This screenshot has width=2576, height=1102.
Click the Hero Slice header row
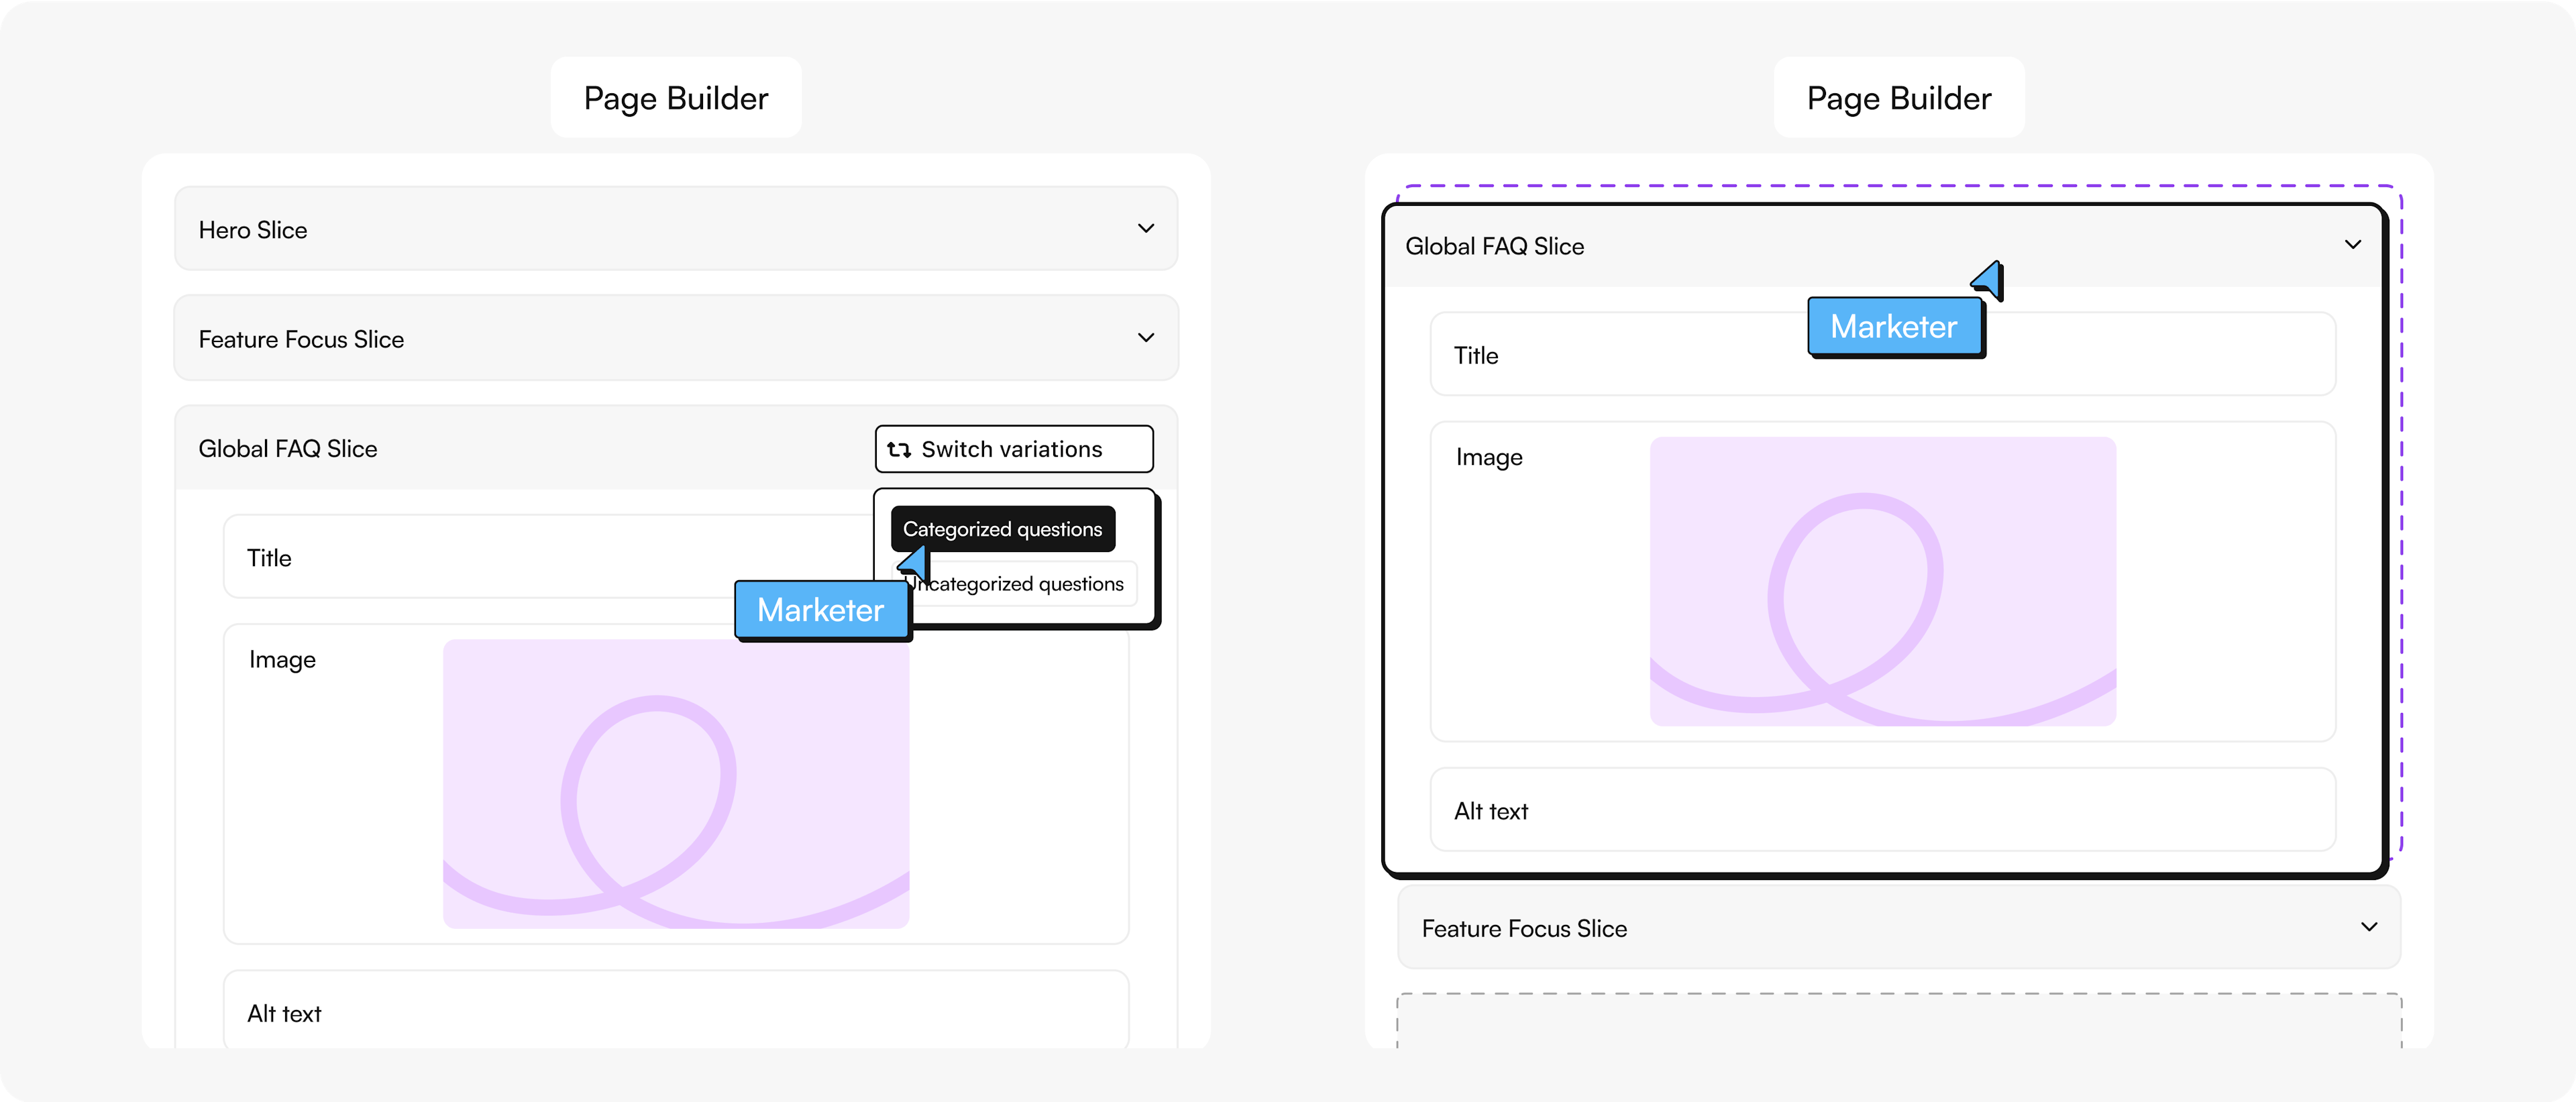coord(600,229)
